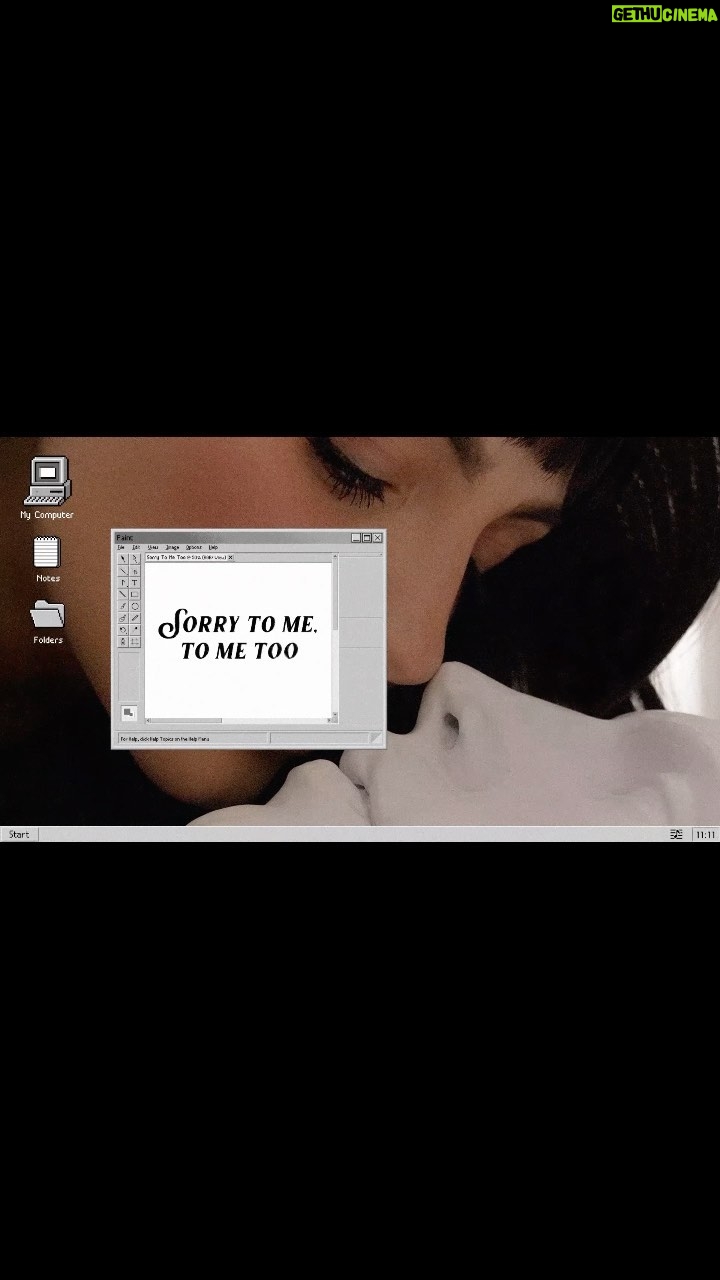Viewport: 720px width, 1280px height.
Task: Select the crop tool in the toolbox's last row
Action: pos(135,642)
